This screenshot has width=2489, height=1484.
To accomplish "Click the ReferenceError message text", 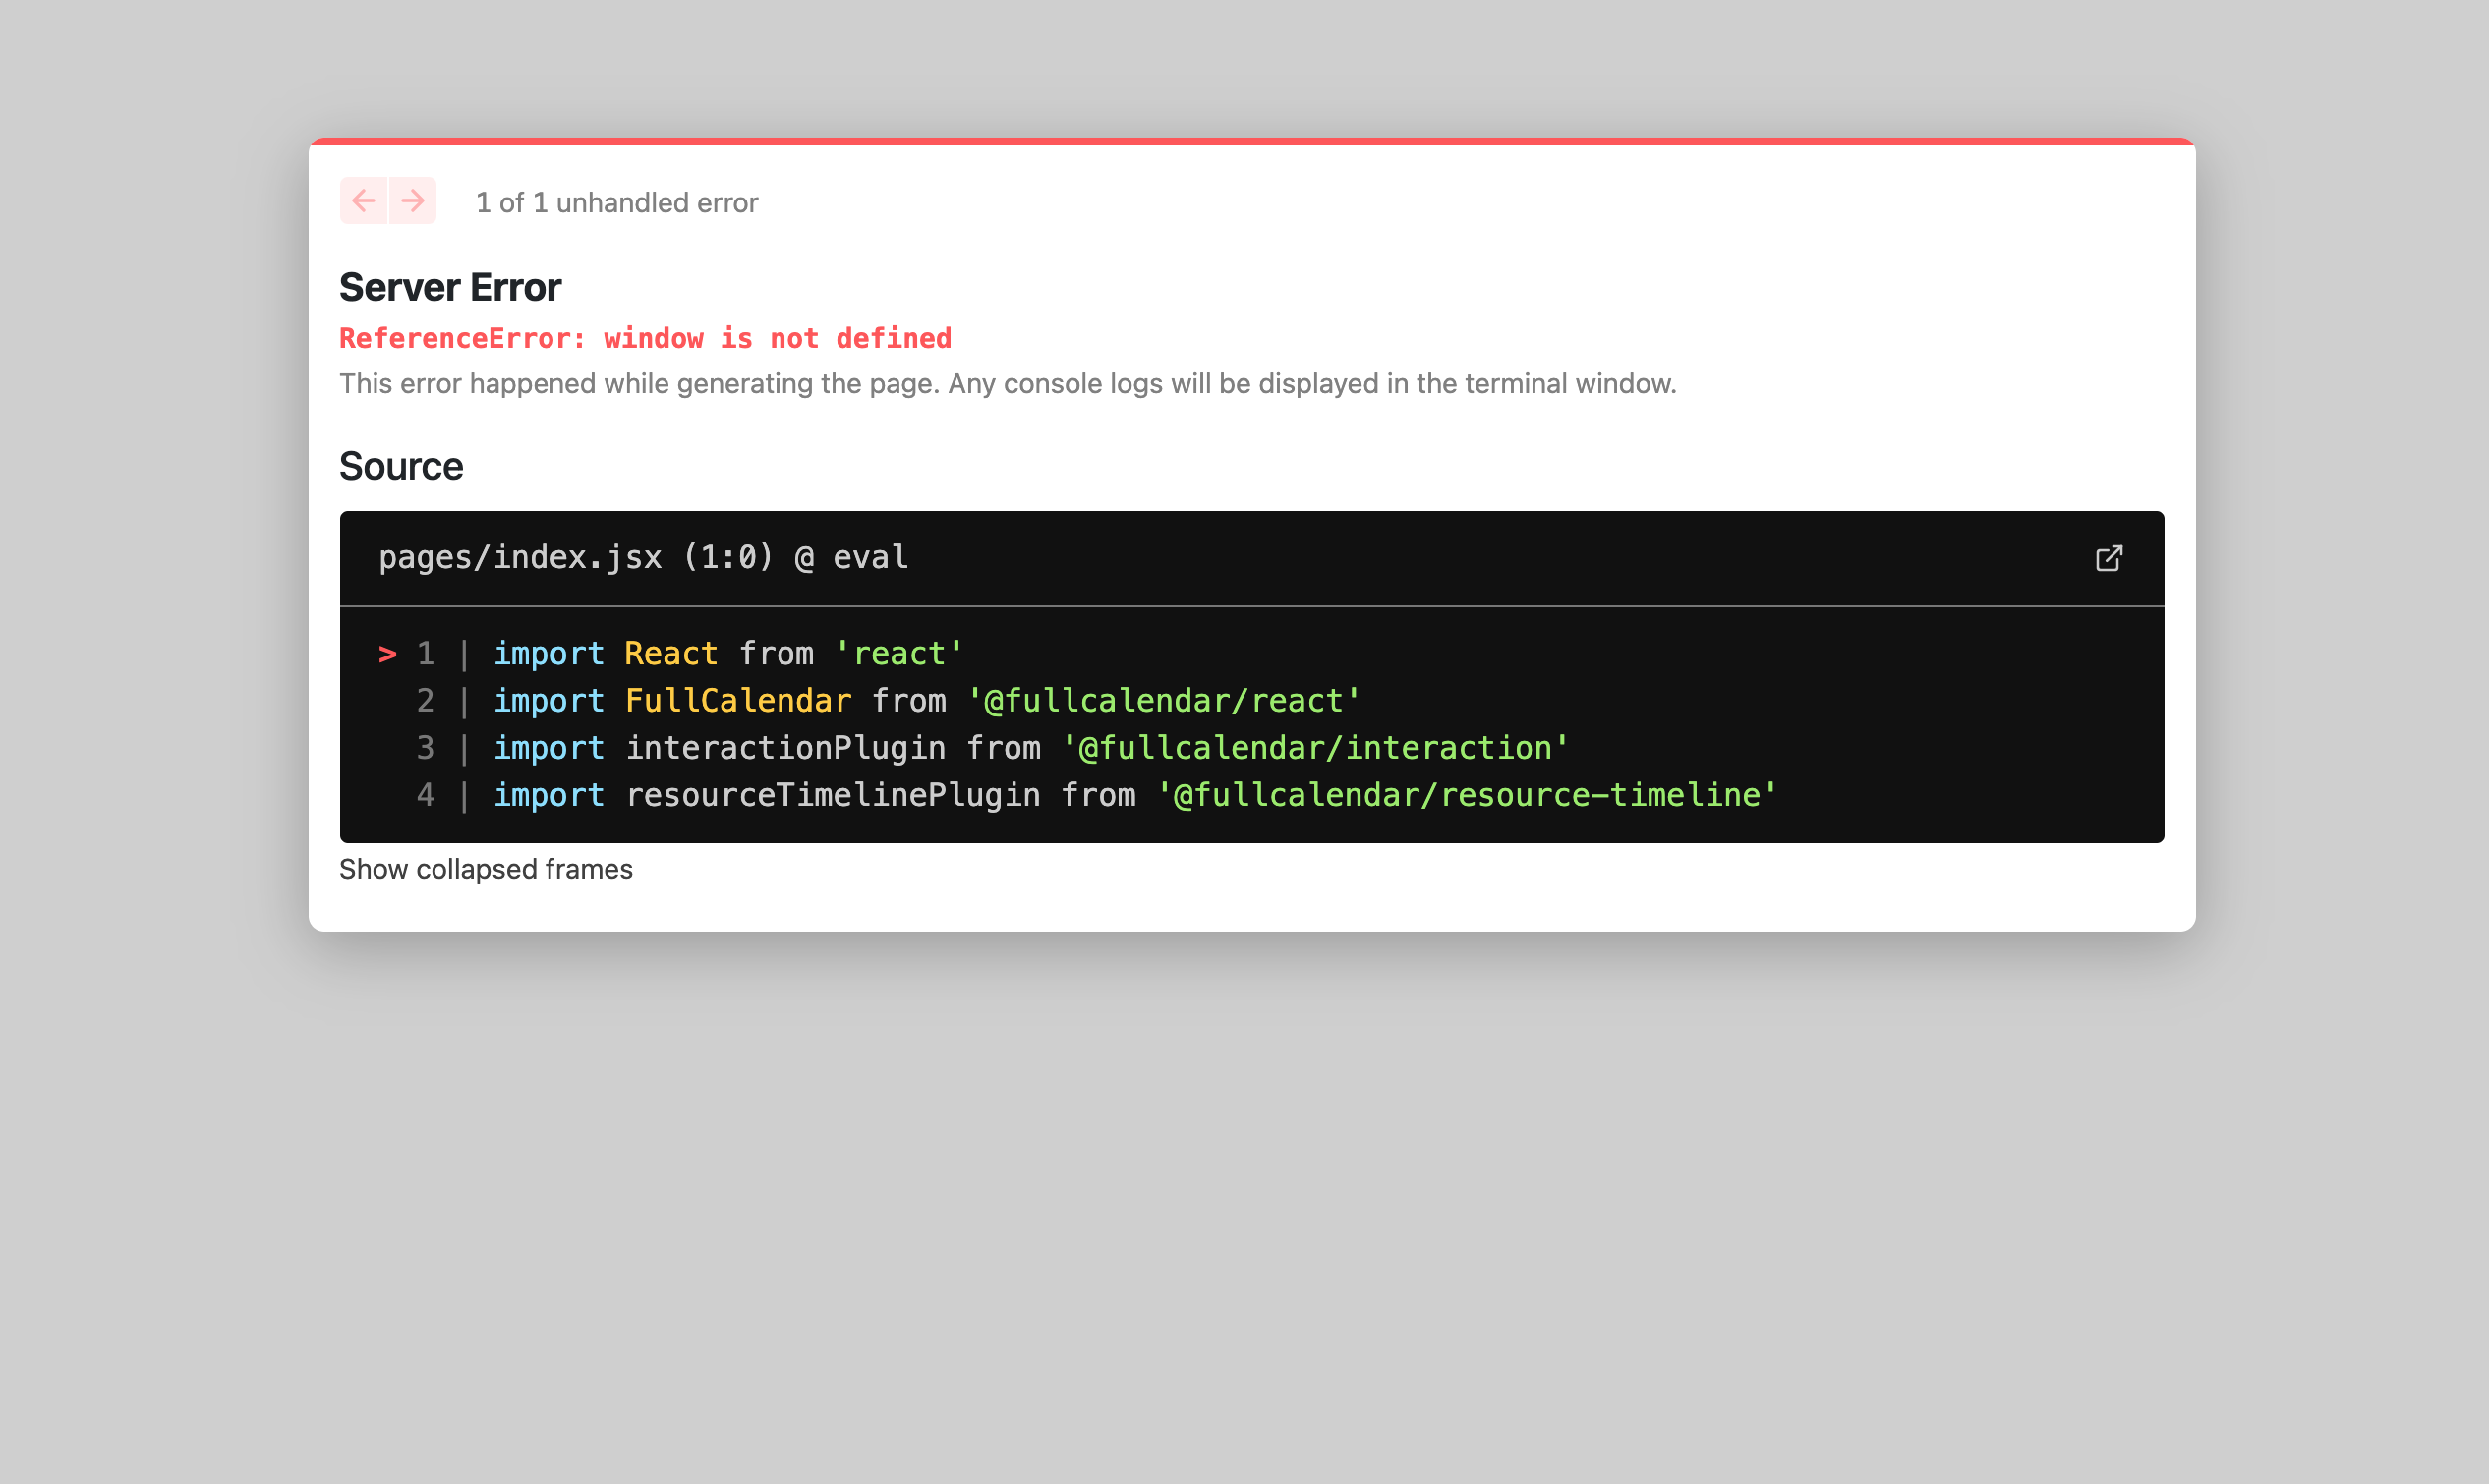I will 645,338.
